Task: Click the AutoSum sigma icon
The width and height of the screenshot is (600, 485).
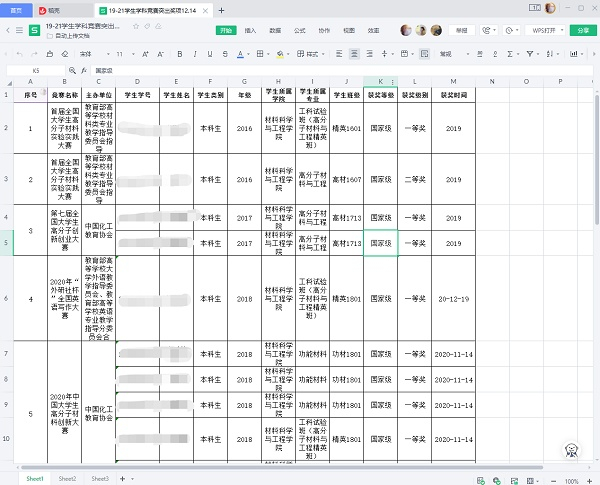Action: (510, 54)
